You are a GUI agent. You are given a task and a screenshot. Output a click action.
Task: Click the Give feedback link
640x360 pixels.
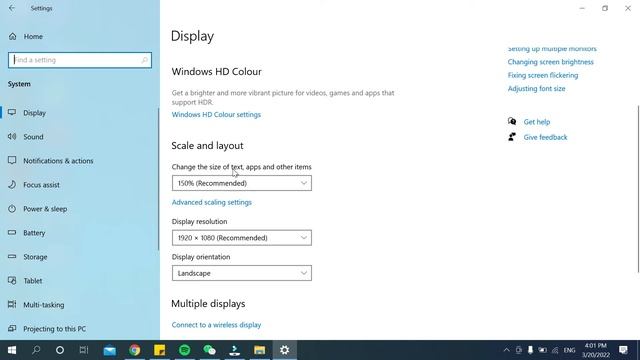coord(545,138)
